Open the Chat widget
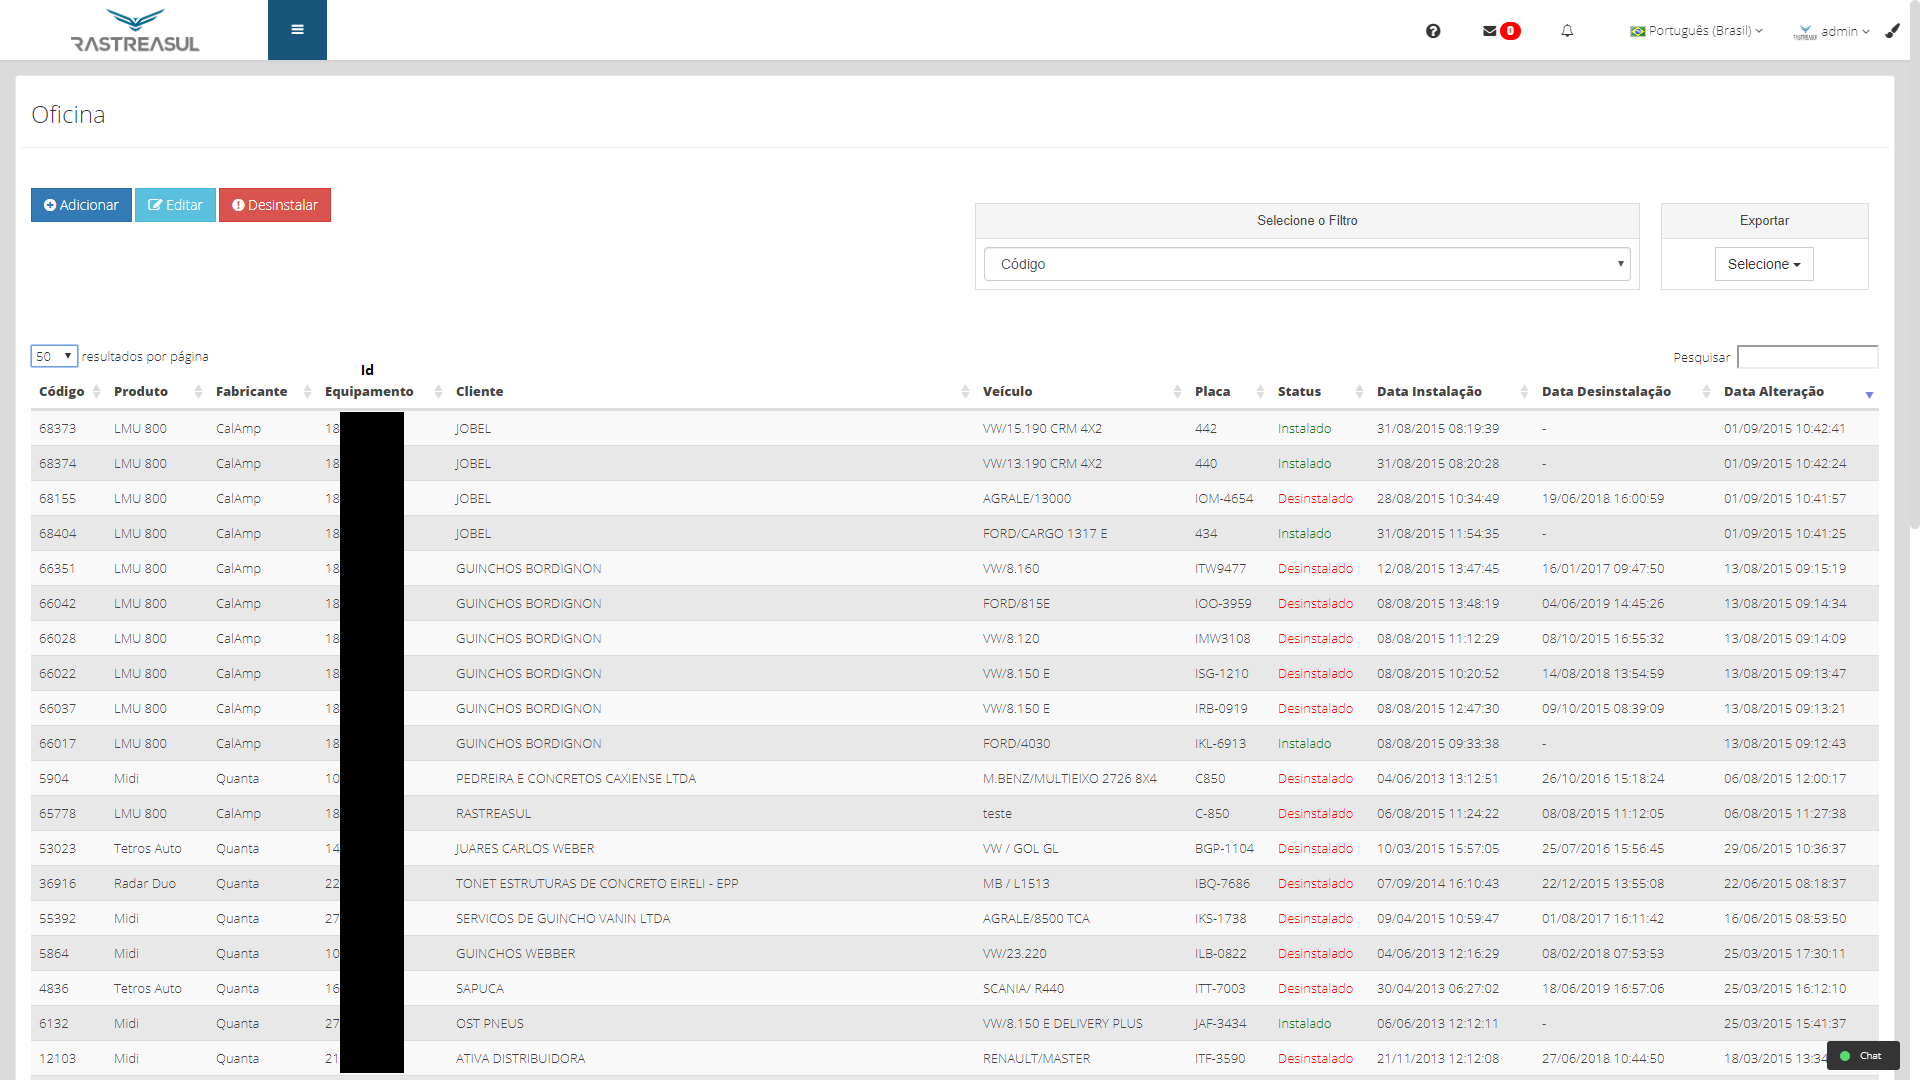 [x=1862, y=1056]
